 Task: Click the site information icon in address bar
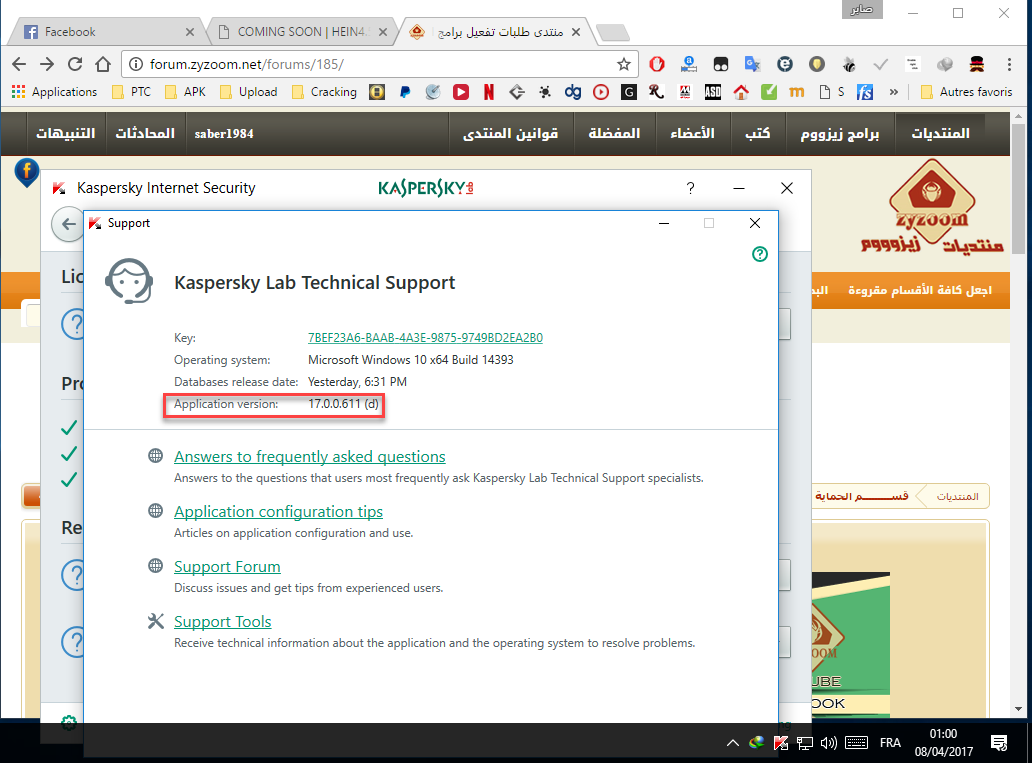135,64
